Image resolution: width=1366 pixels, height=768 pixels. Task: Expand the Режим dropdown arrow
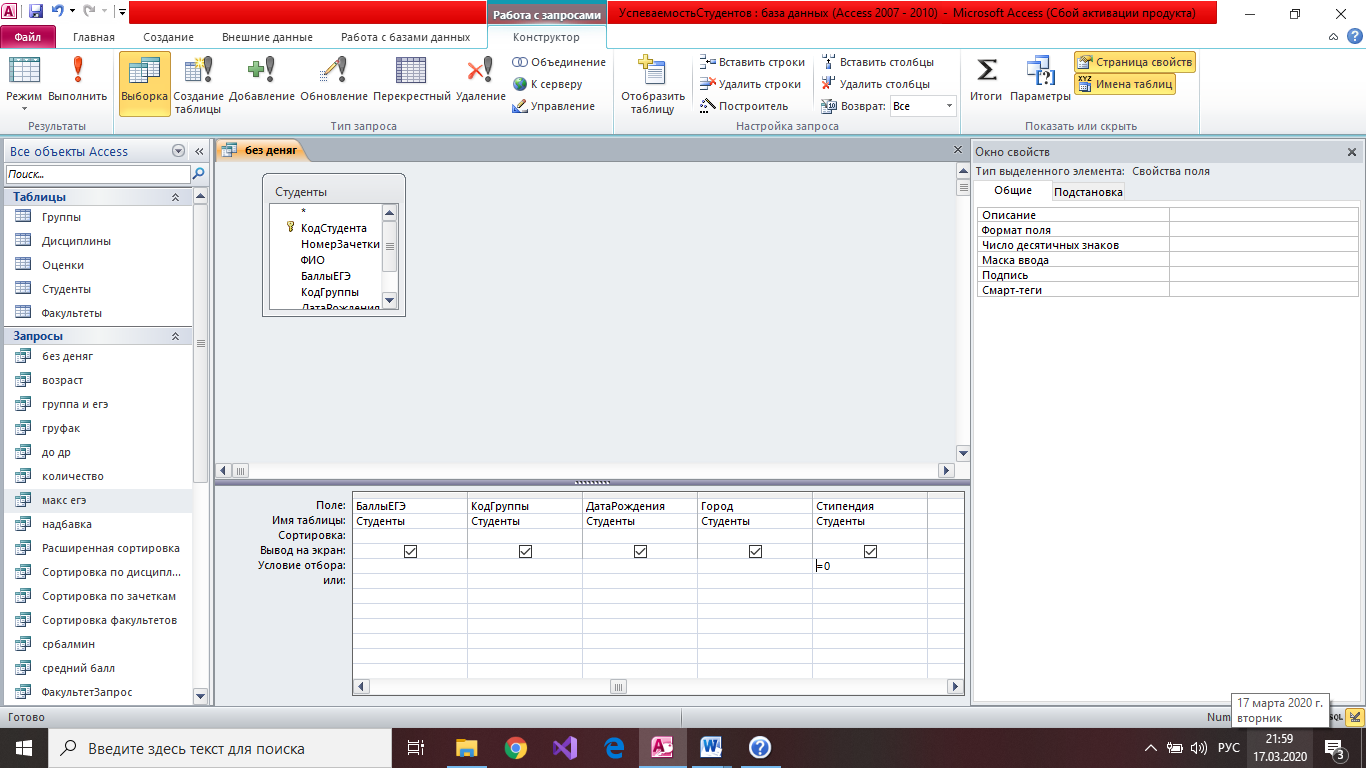pyautogui.click(x=24, y=108)
